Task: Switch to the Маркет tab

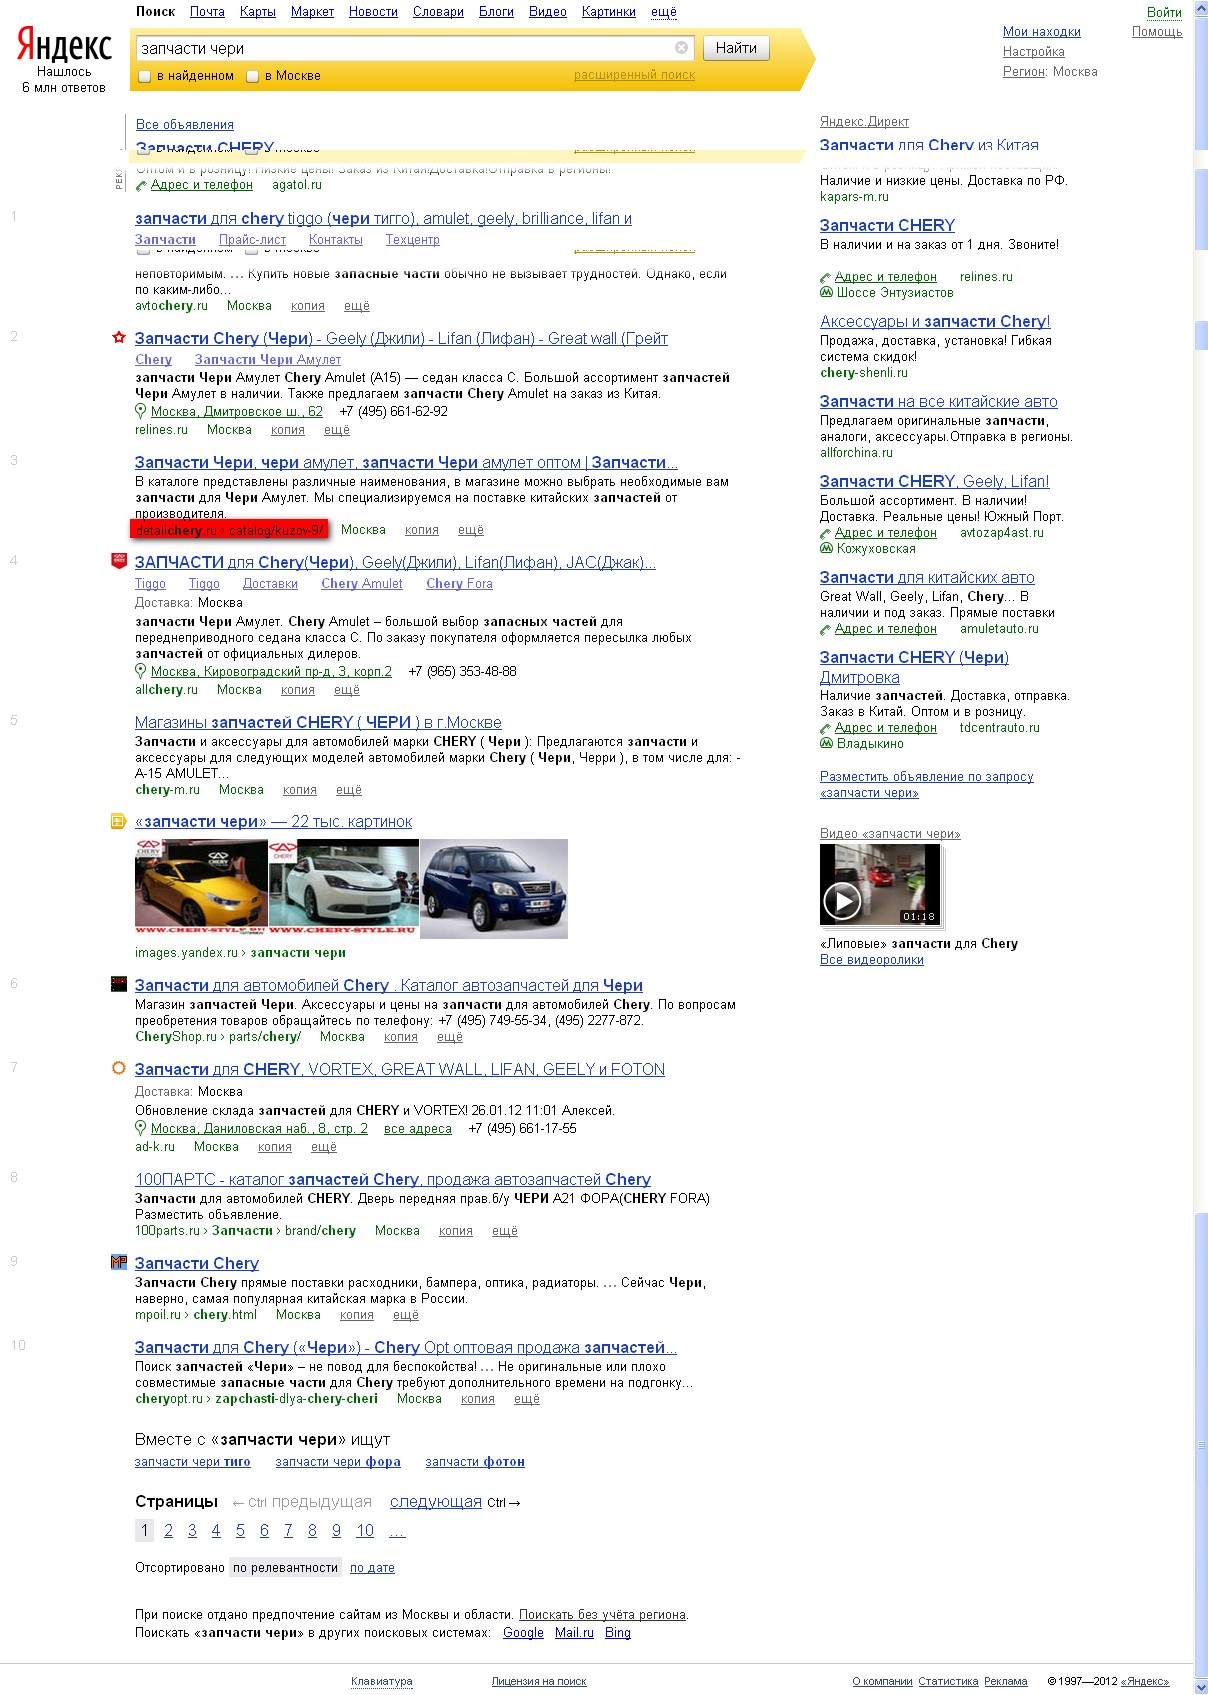Action: (313, 12)
